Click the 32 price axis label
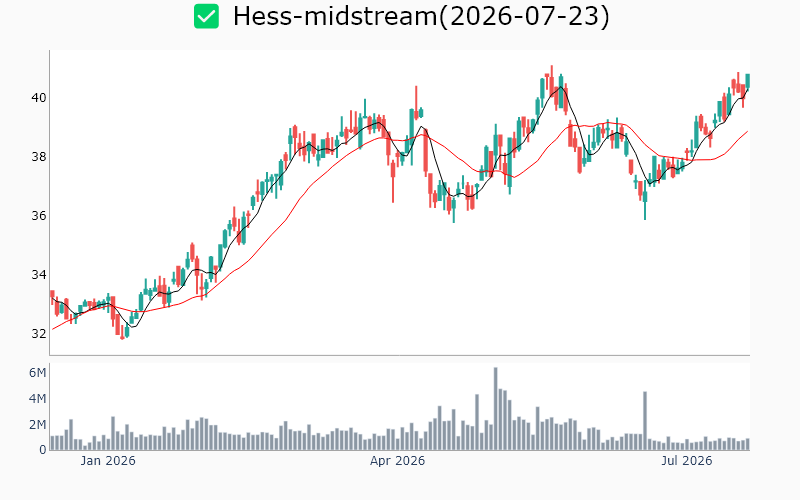Screen dimensions: 800x500 (39, 334)
